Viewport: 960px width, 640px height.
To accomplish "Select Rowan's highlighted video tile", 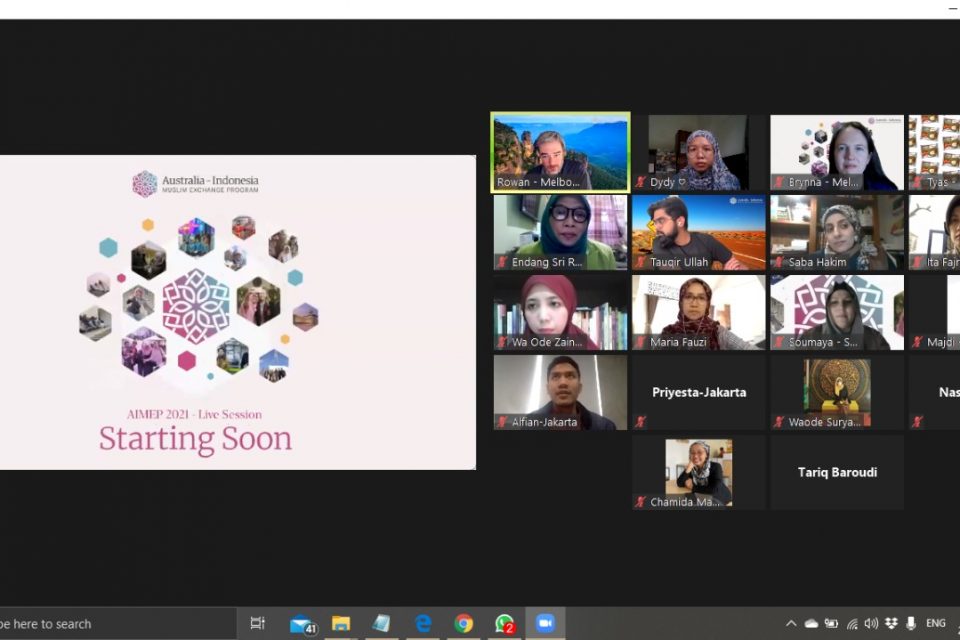I will 560,151.
